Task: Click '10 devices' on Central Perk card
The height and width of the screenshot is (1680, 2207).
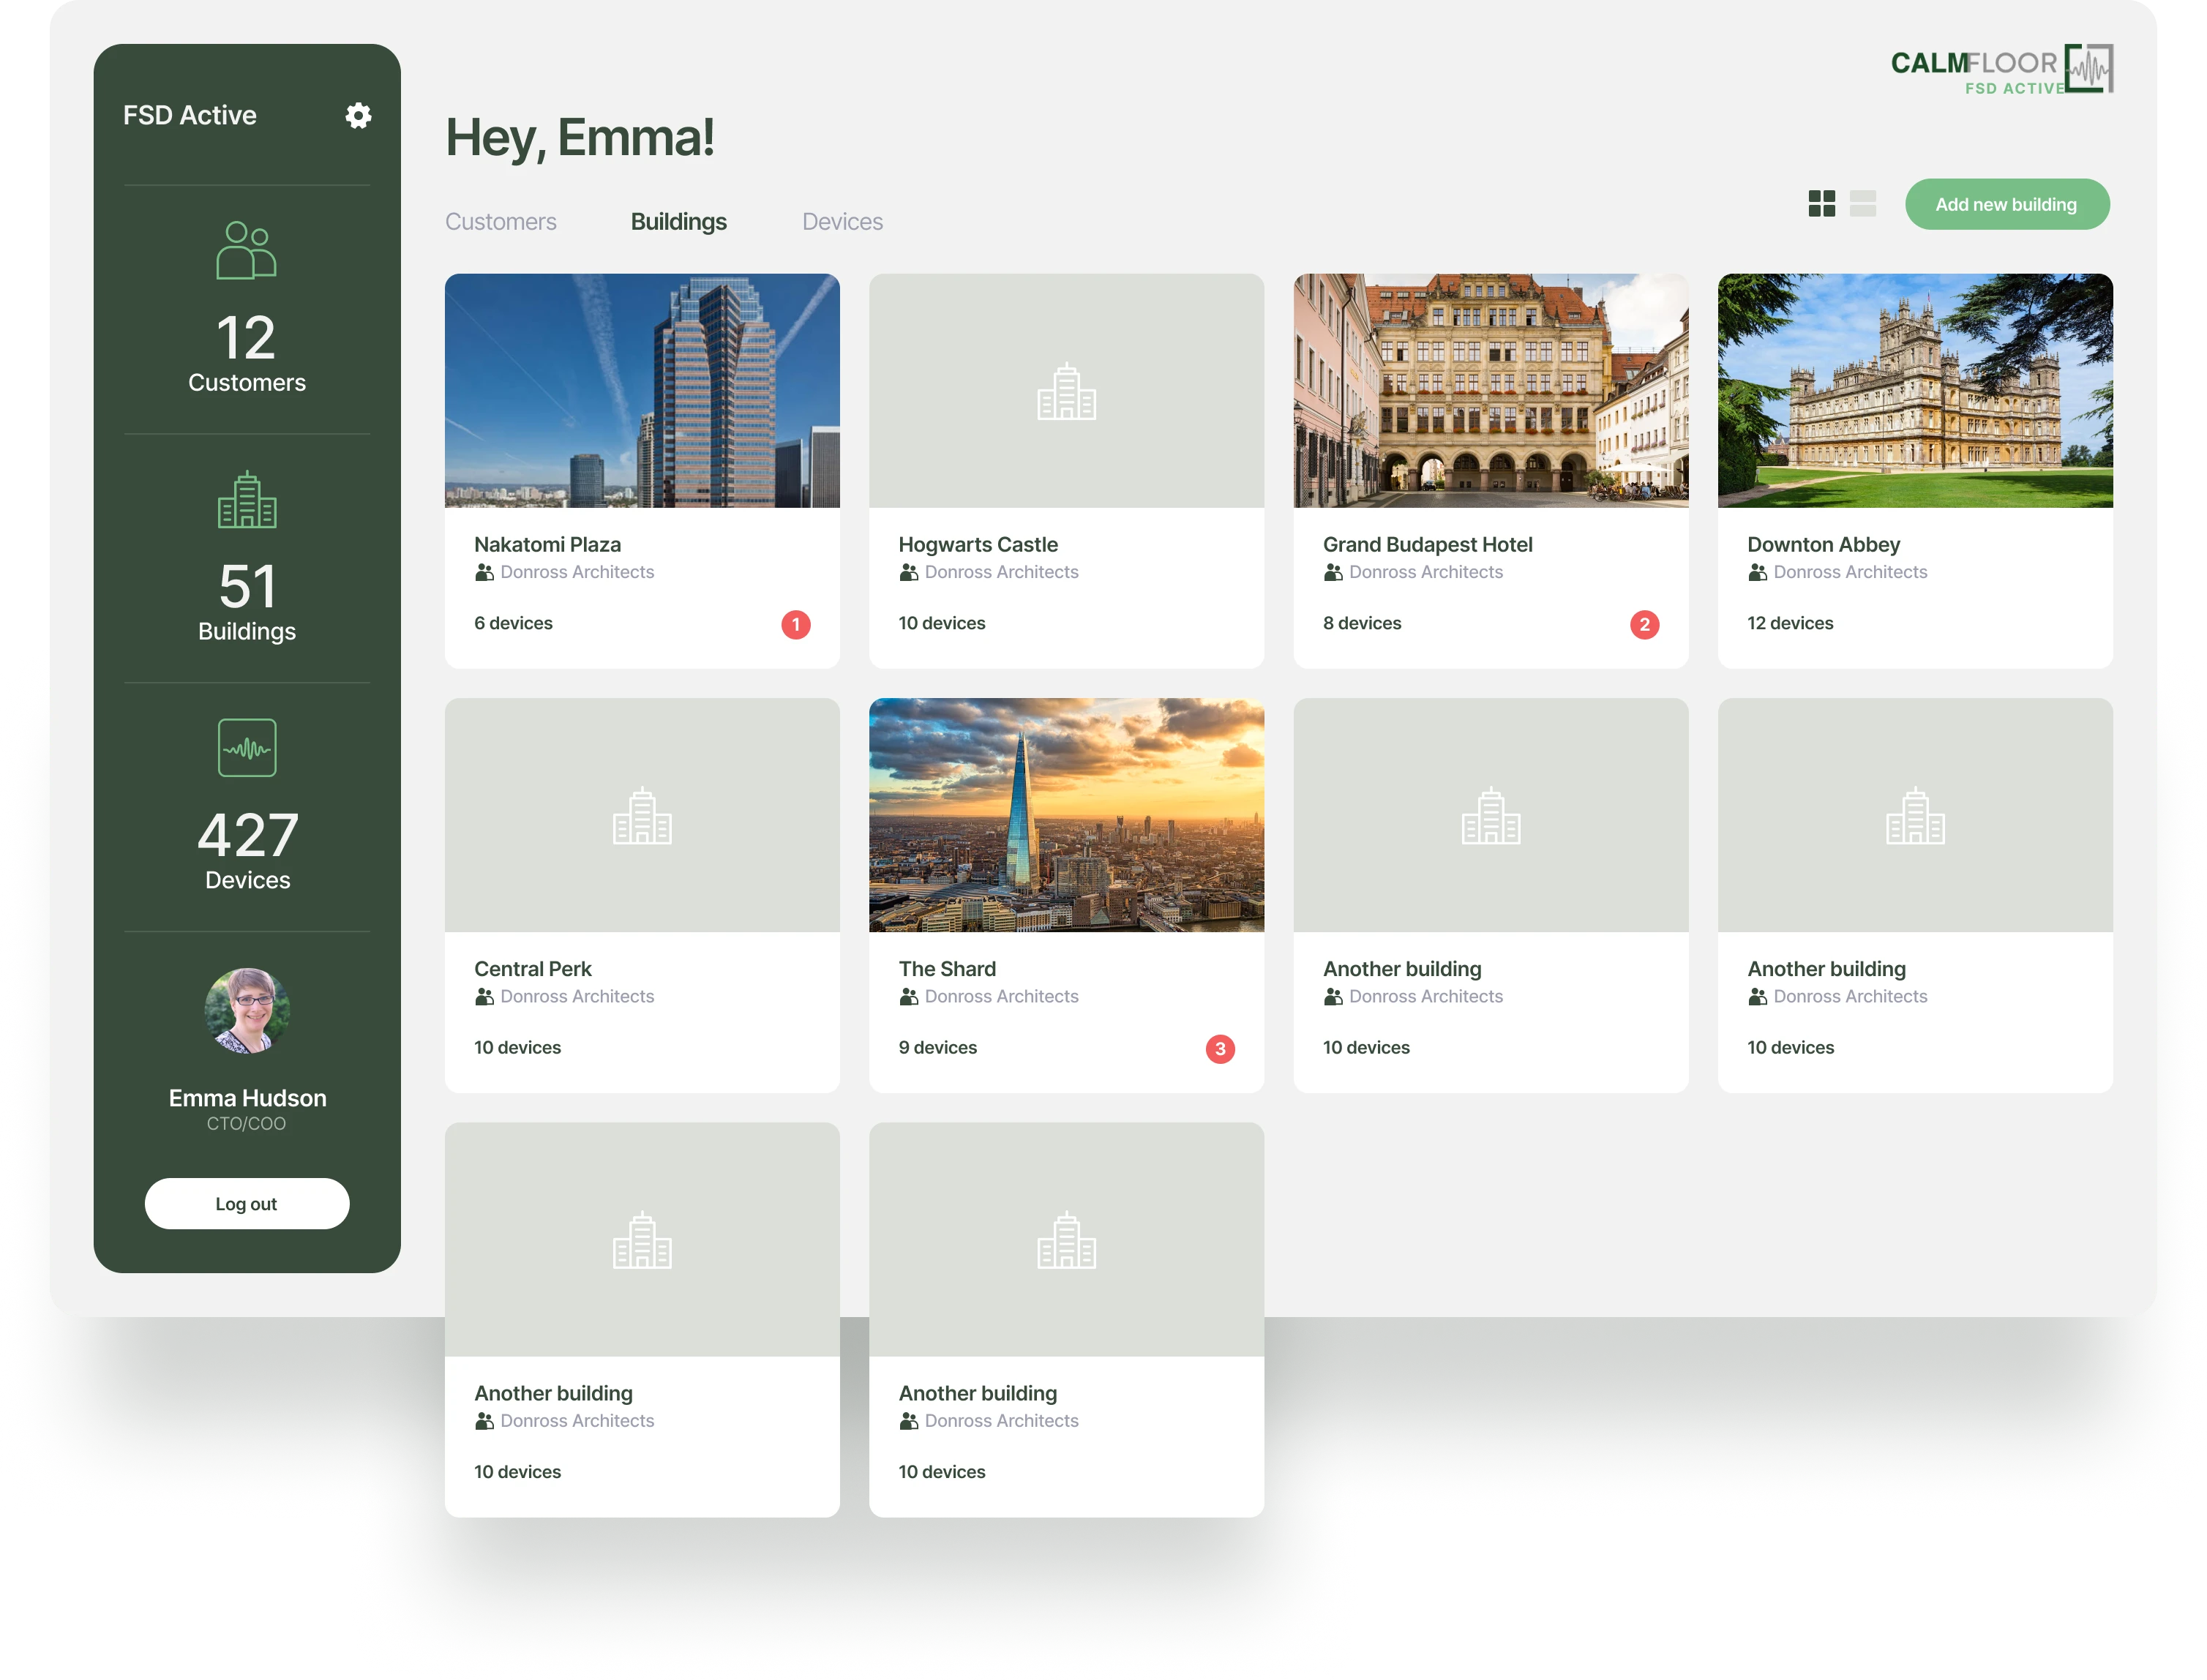Action: (x=517, y=1047)
